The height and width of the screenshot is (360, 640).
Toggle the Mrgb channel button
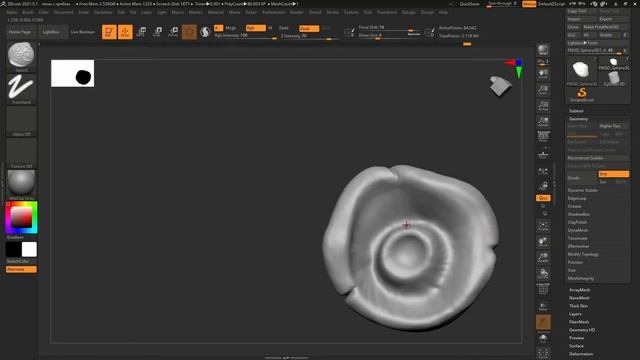tap(231, 28)
